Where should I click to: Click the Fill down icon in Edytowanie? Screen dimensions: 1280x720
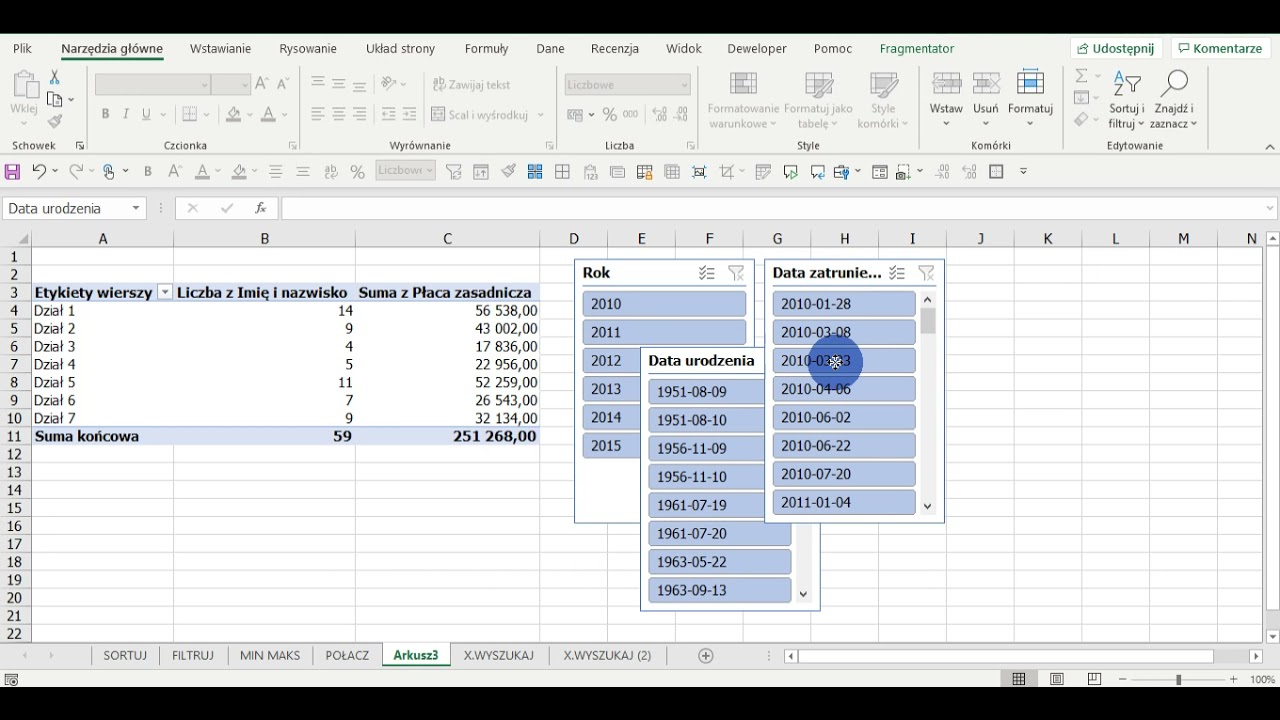click(1081, 98)
